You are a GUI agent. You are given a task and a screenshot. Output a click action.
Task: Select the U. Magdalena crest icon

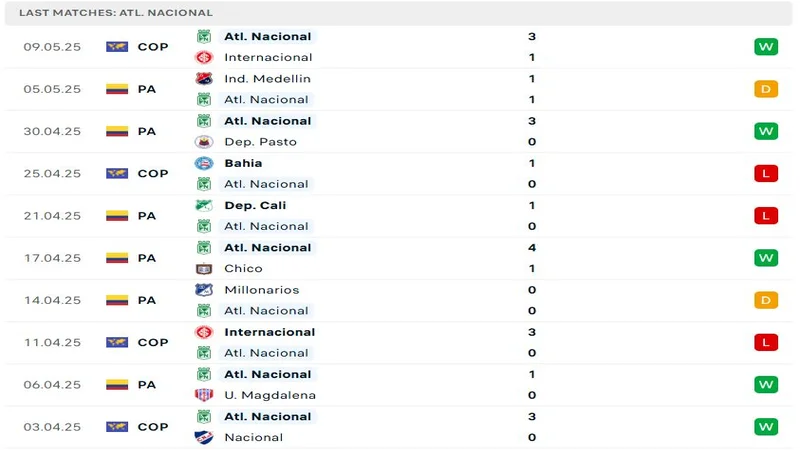[x=204, y=395]
